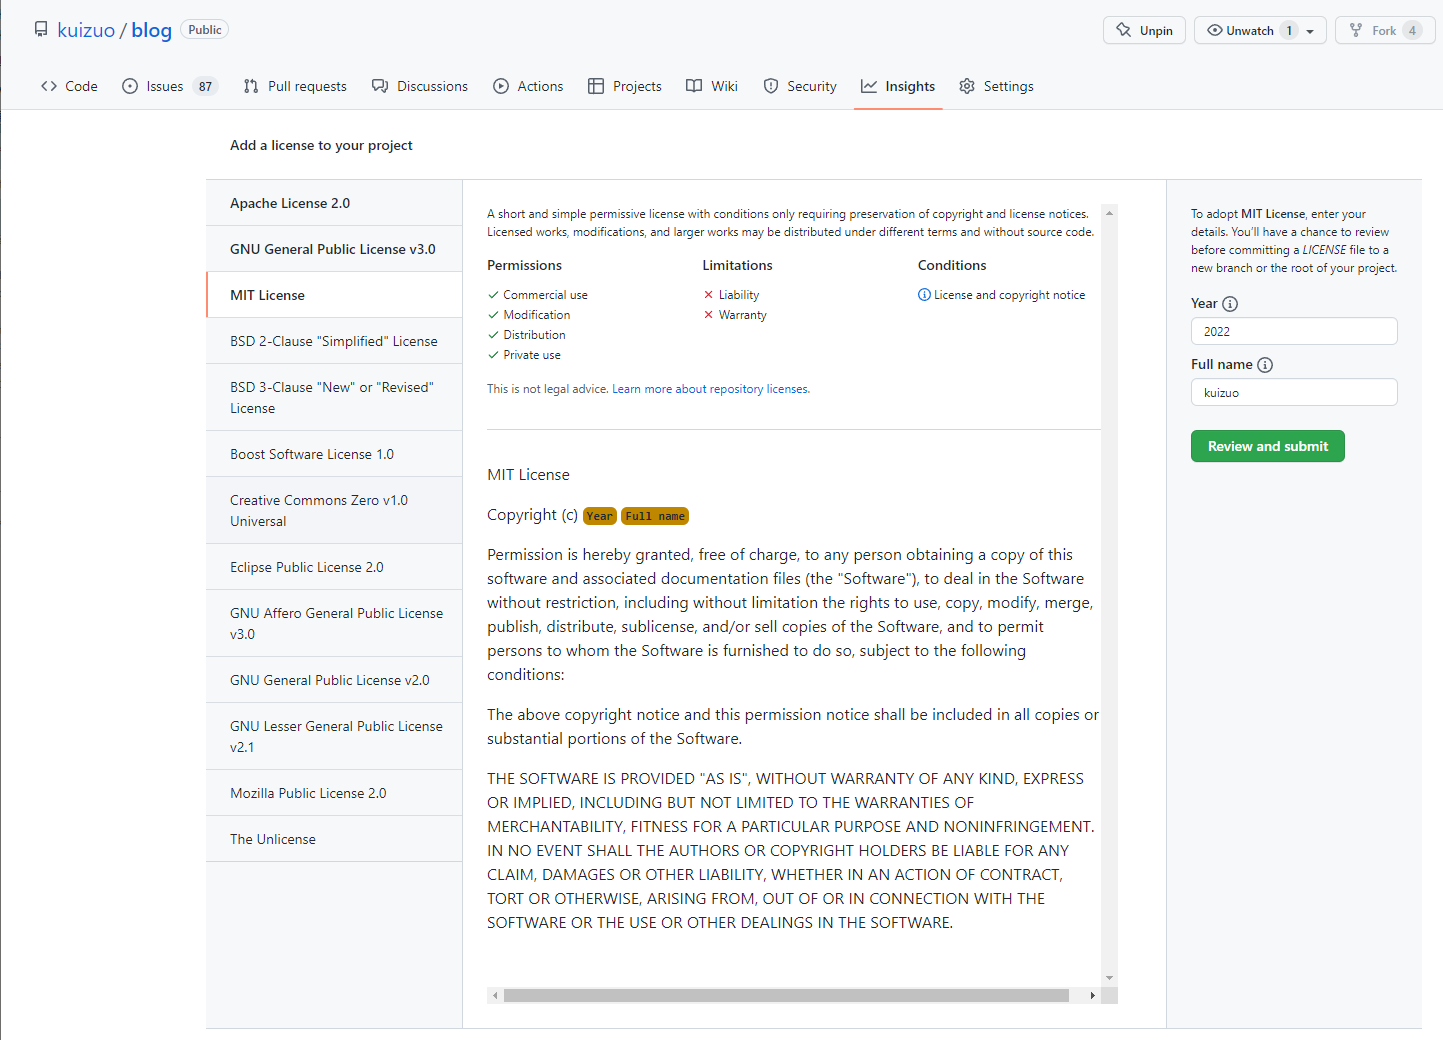Click the repository icon beside kuizuo
Image resolution: width=1443 pixels, height=1040 pixels.
pos(41,29)
